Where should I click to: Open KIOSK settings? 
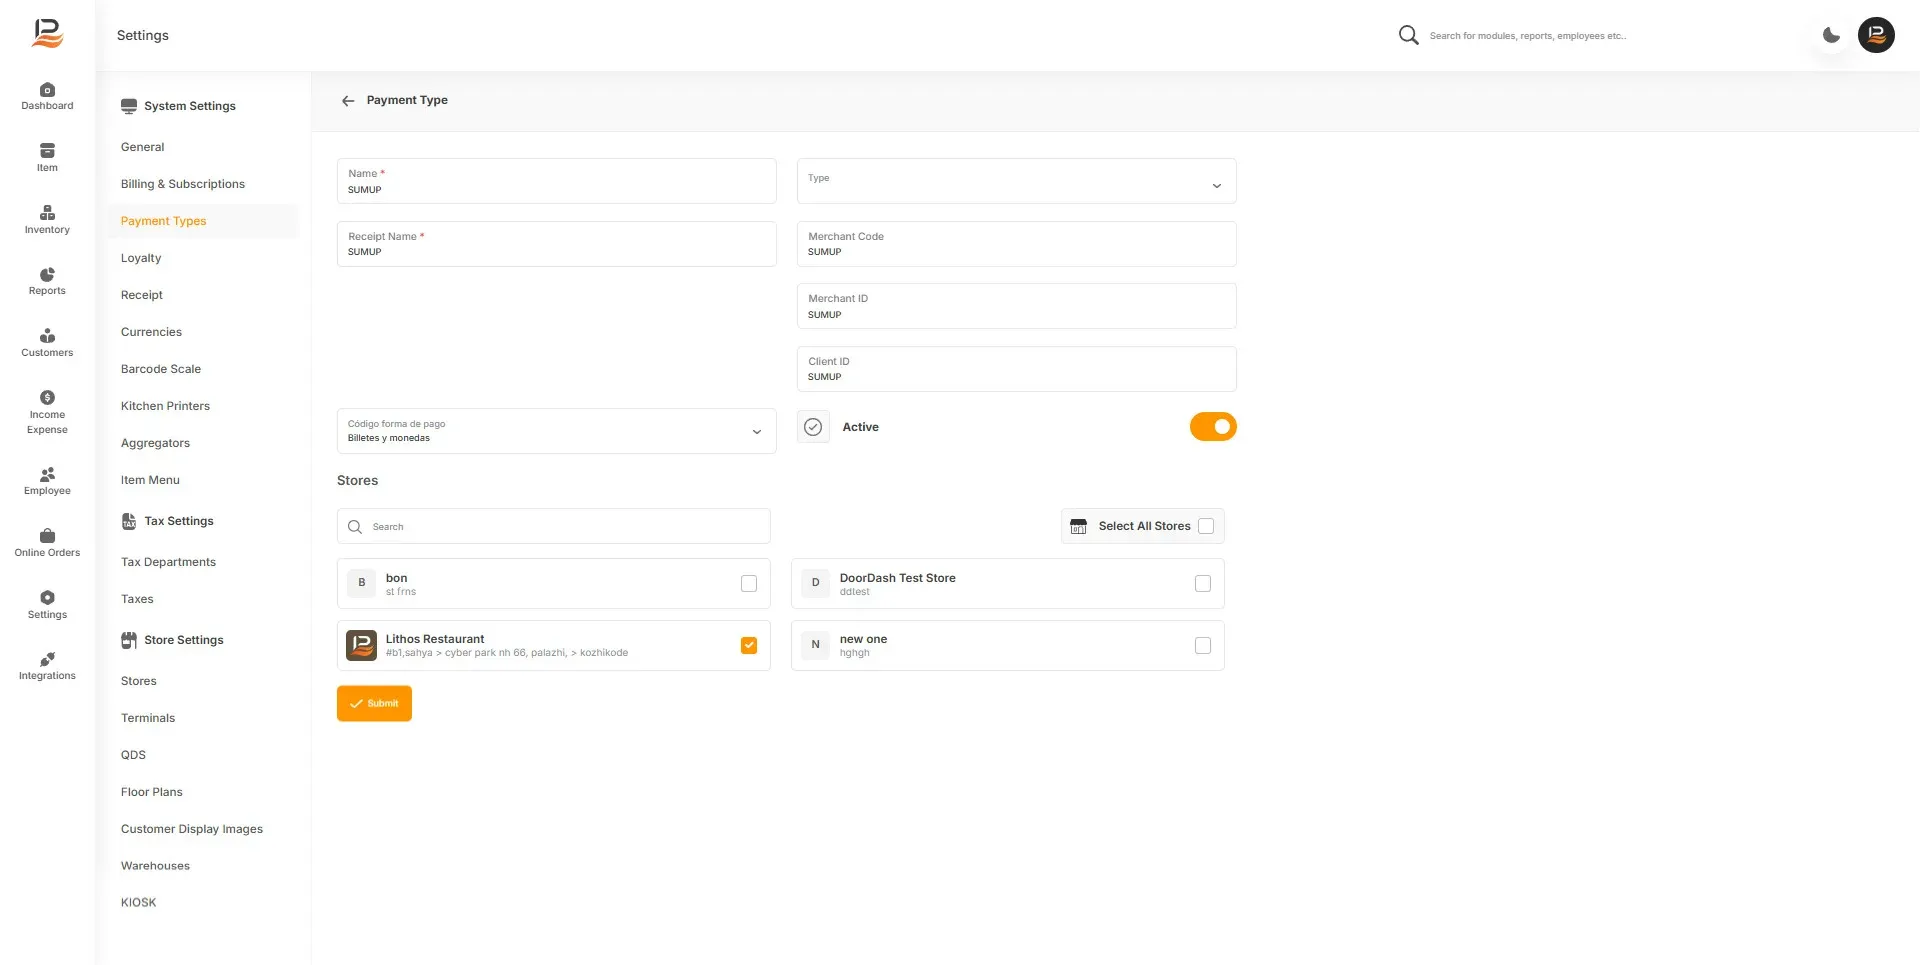pyautogui.click(x=138, y=903)
